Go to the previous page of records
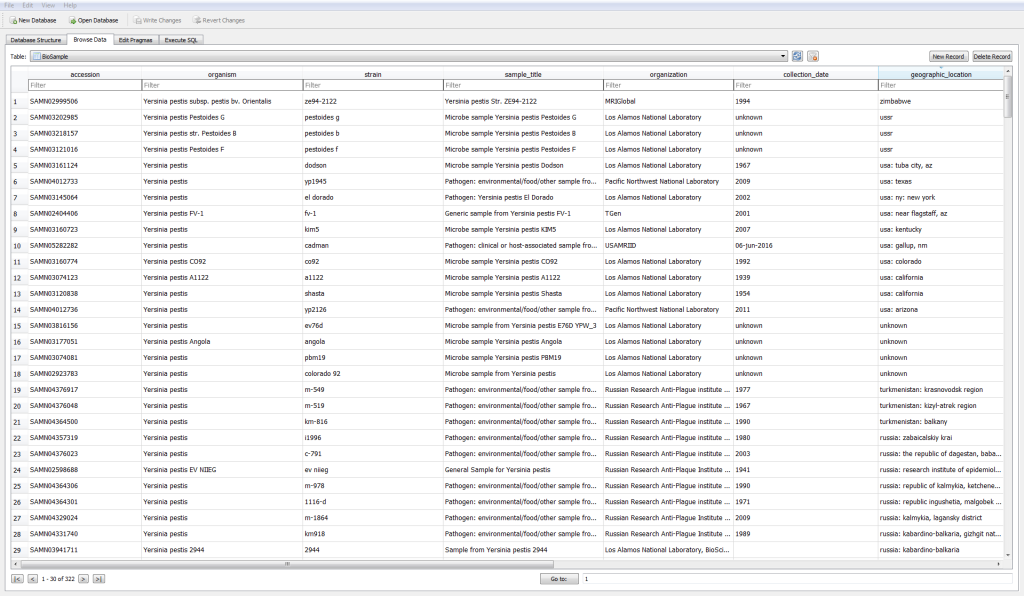 31,578
